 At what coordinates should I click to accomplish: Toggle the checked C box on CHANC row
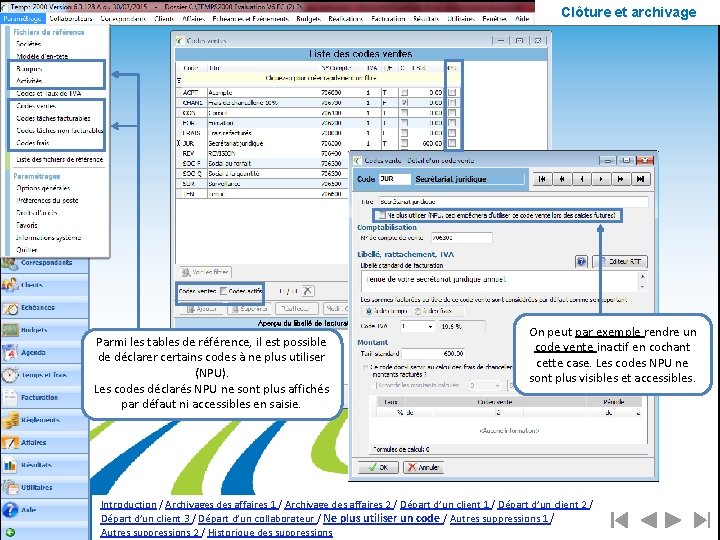[404, 102]
